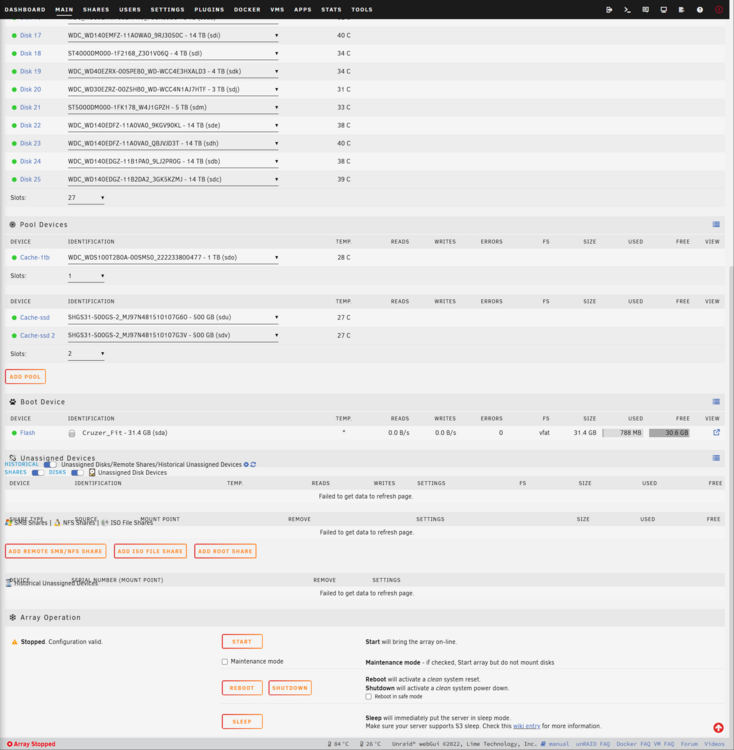Open Cache-ssd 2 device dropdown
This screenshot has width=734, height=750.
173,335
